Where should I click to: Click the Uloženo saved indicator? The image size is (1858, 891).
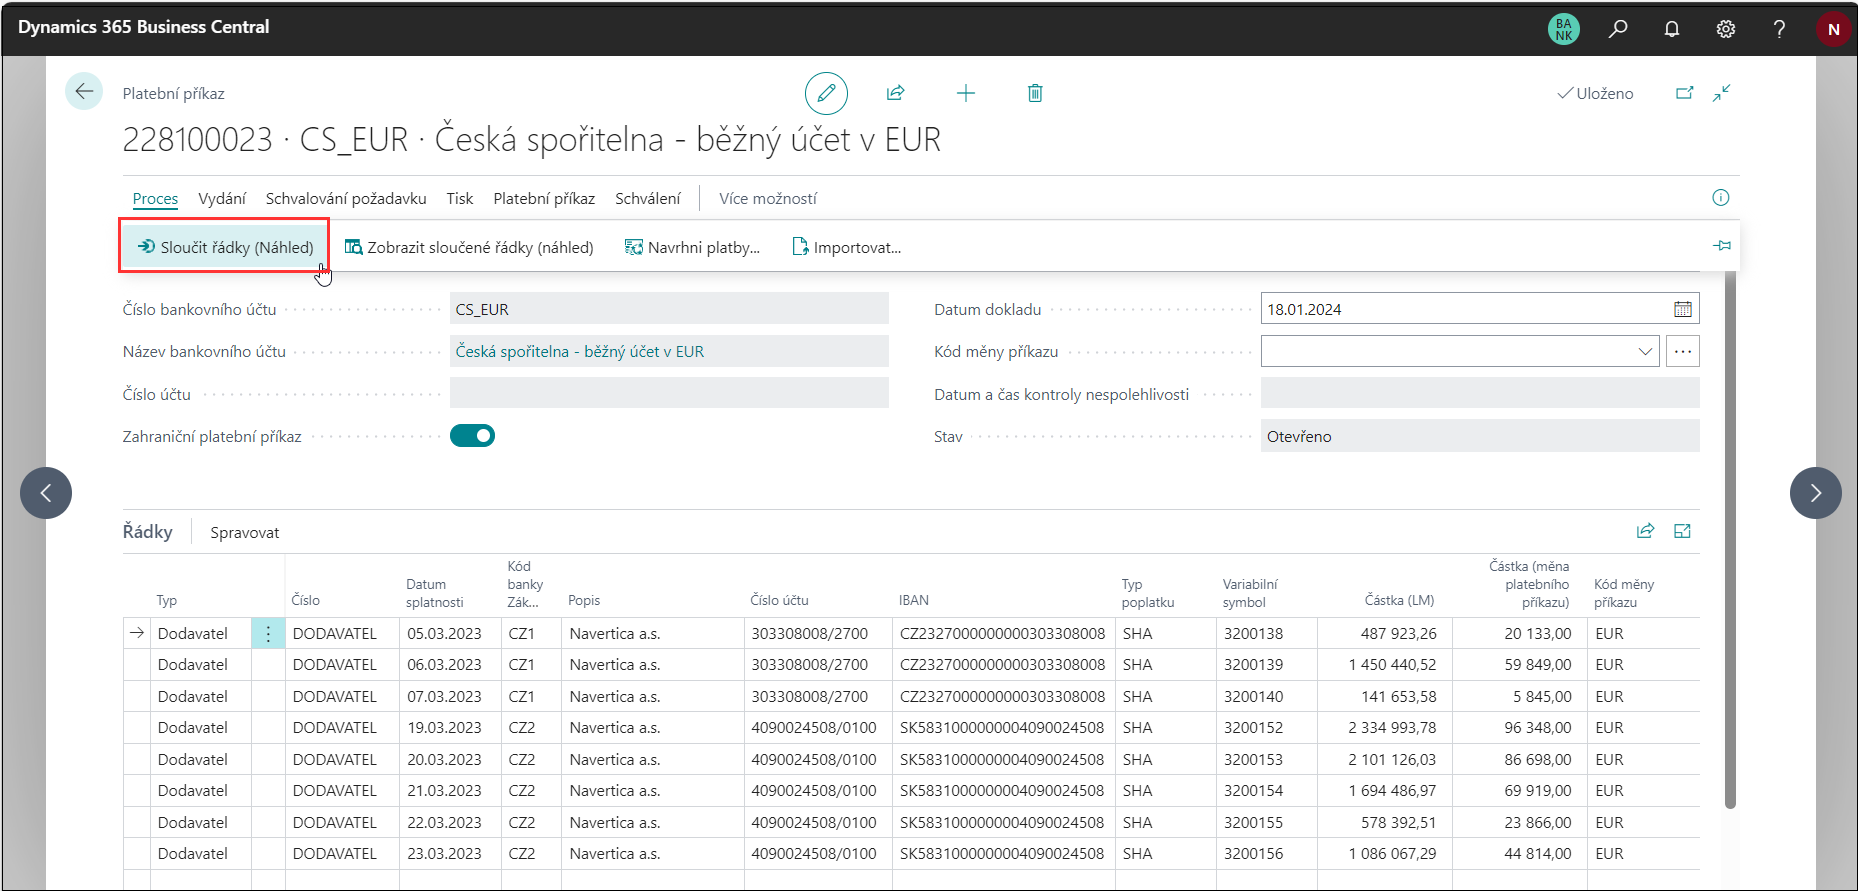(1595, 93)
